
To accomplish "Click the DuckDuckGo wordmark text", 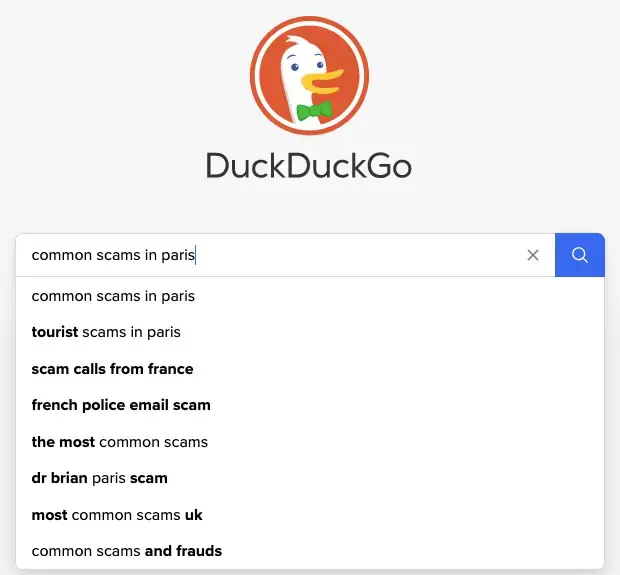I will point(309,166).
